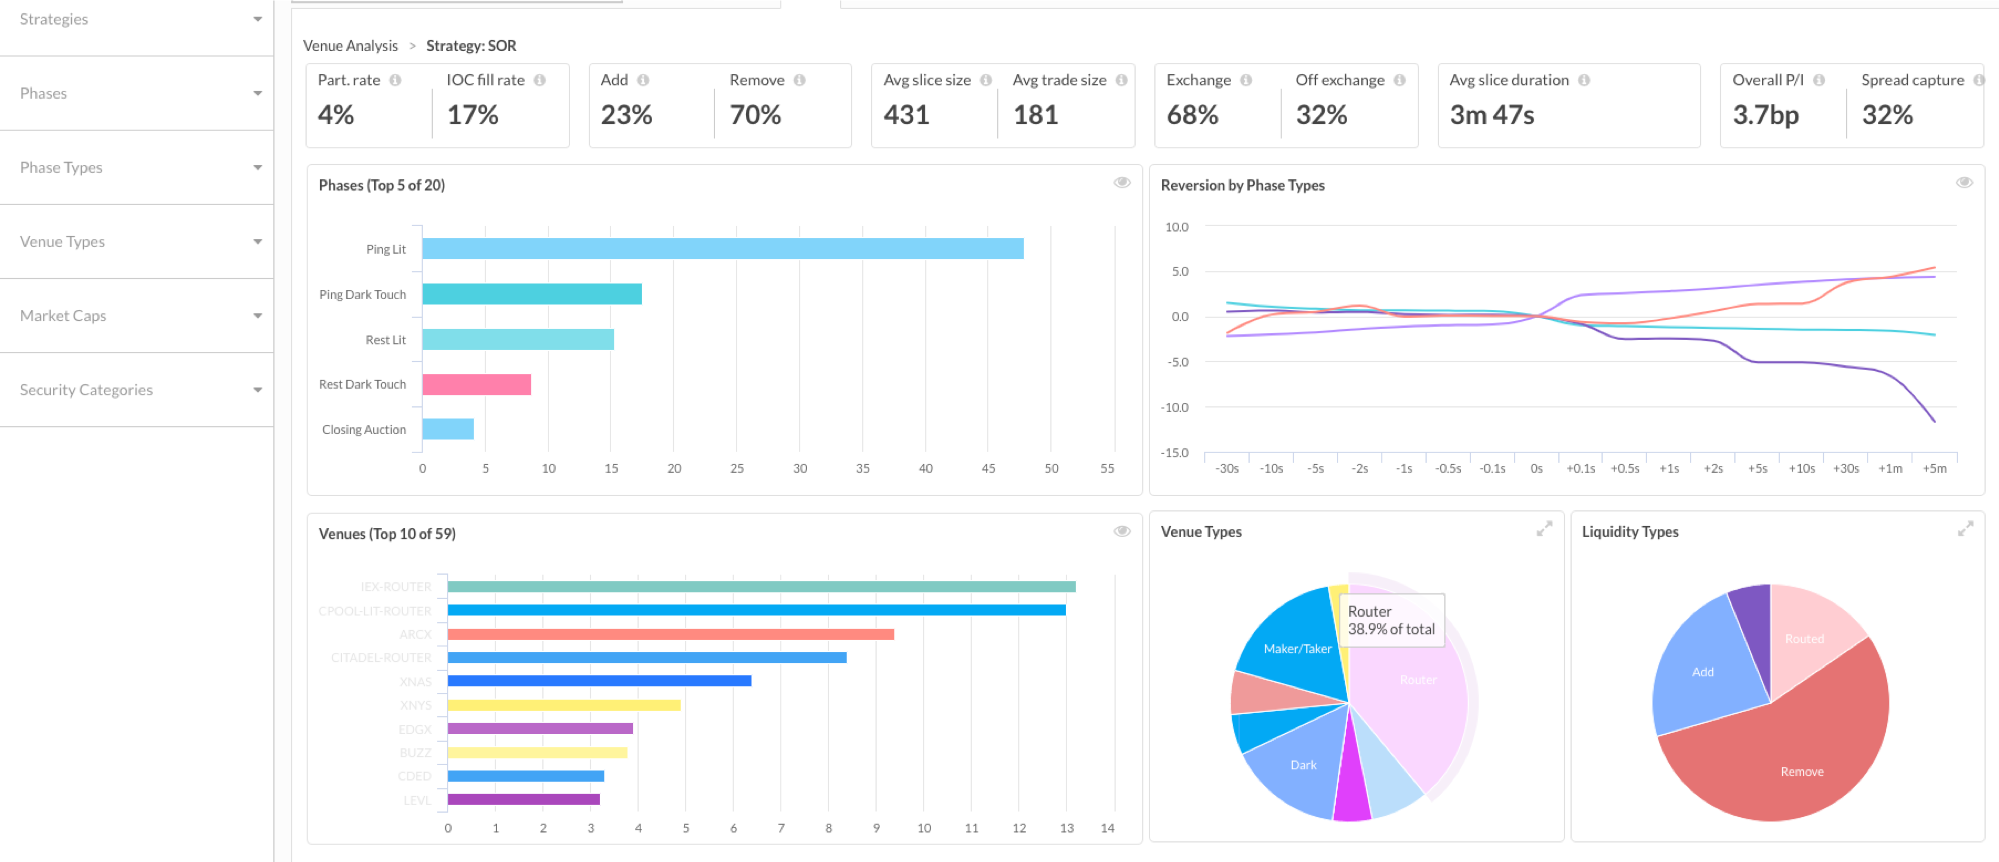Expand the Liquidity Types chart to fullscreen
The image size is (1999, 862).
[1965, 529]
